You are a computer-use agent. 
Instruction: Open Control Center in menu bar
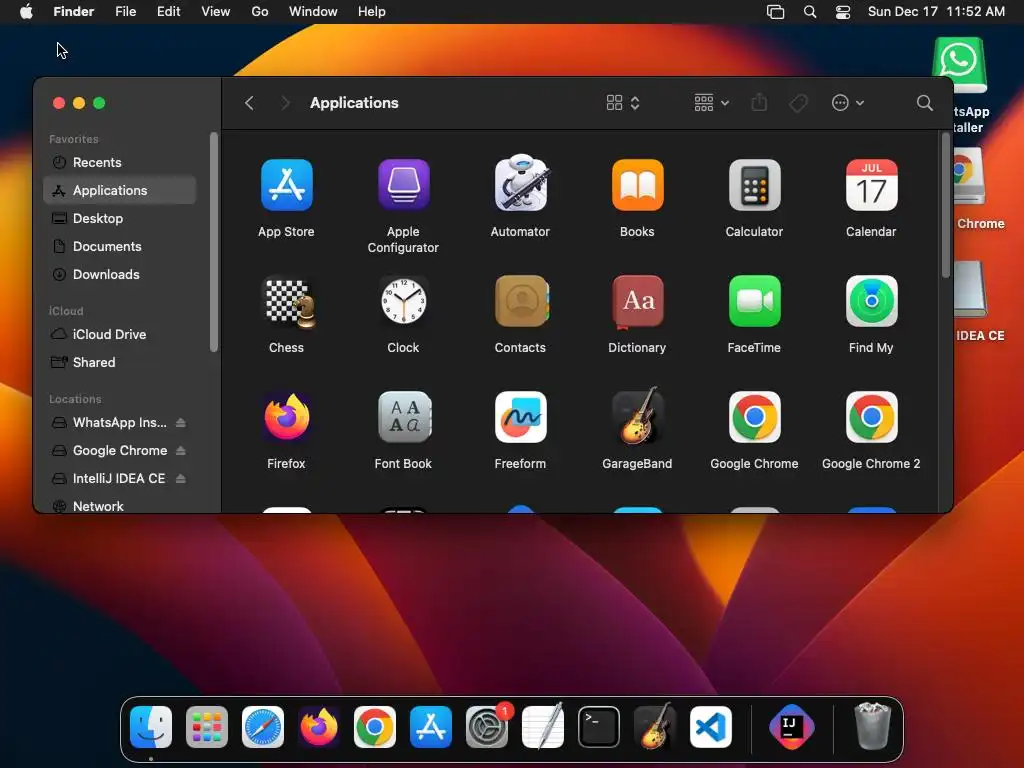(x=843, y=12)
